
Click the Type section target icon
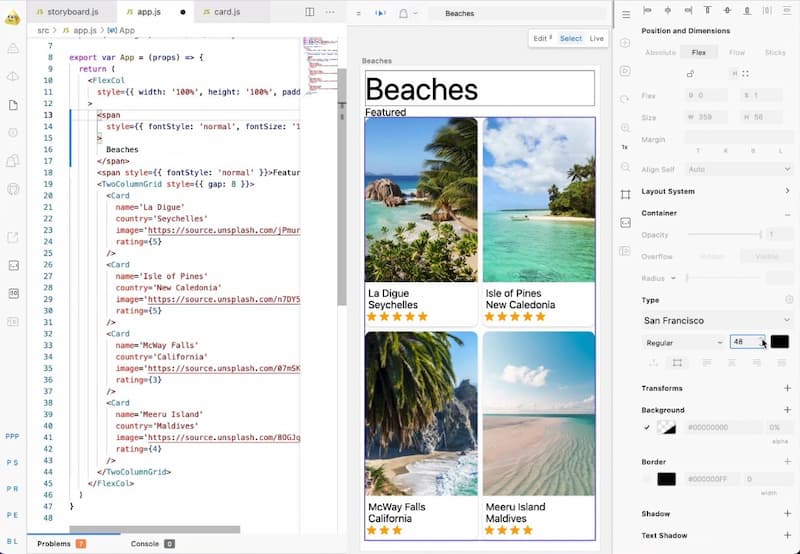pos(789,300)
